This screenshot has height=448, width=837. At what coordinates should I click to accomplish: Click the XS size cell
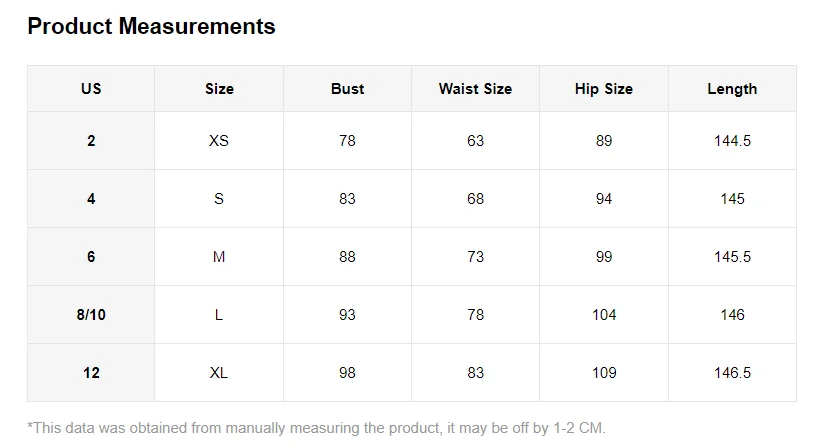pos(219,141)
